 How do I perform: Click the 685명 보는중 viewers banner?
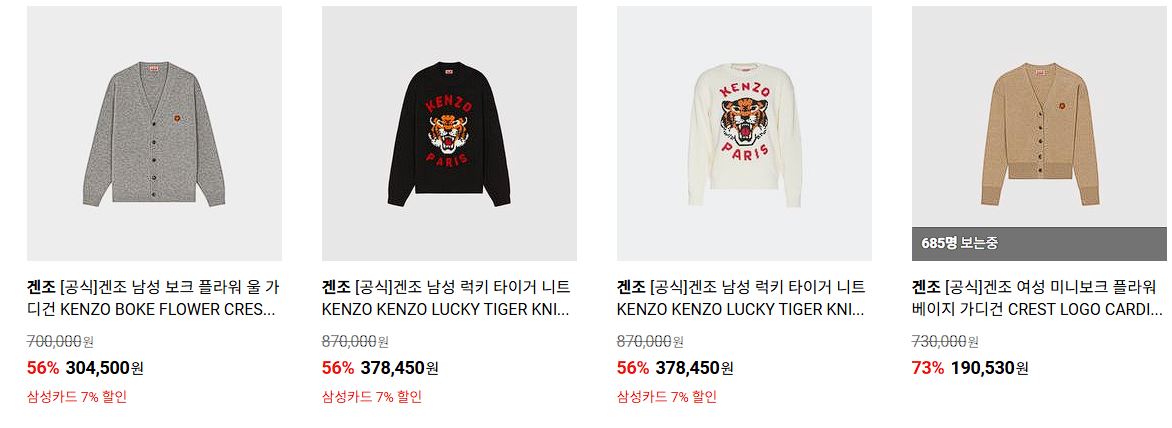pyautogui.click(x=1040, y=244)
